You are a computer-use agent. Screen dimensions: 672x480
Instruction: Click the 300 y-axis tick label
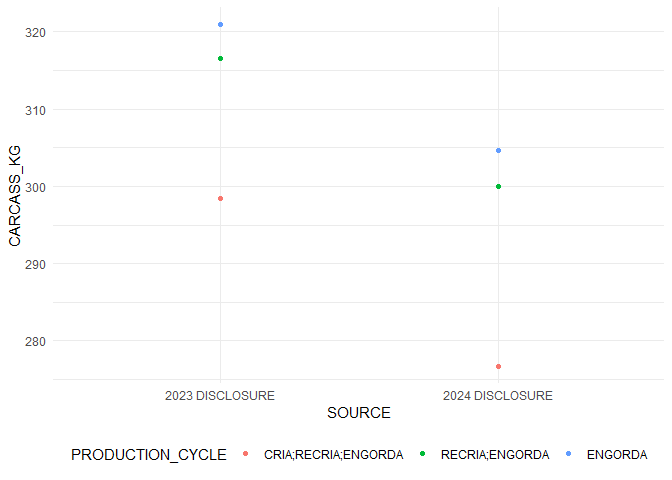tap(35, 187)
